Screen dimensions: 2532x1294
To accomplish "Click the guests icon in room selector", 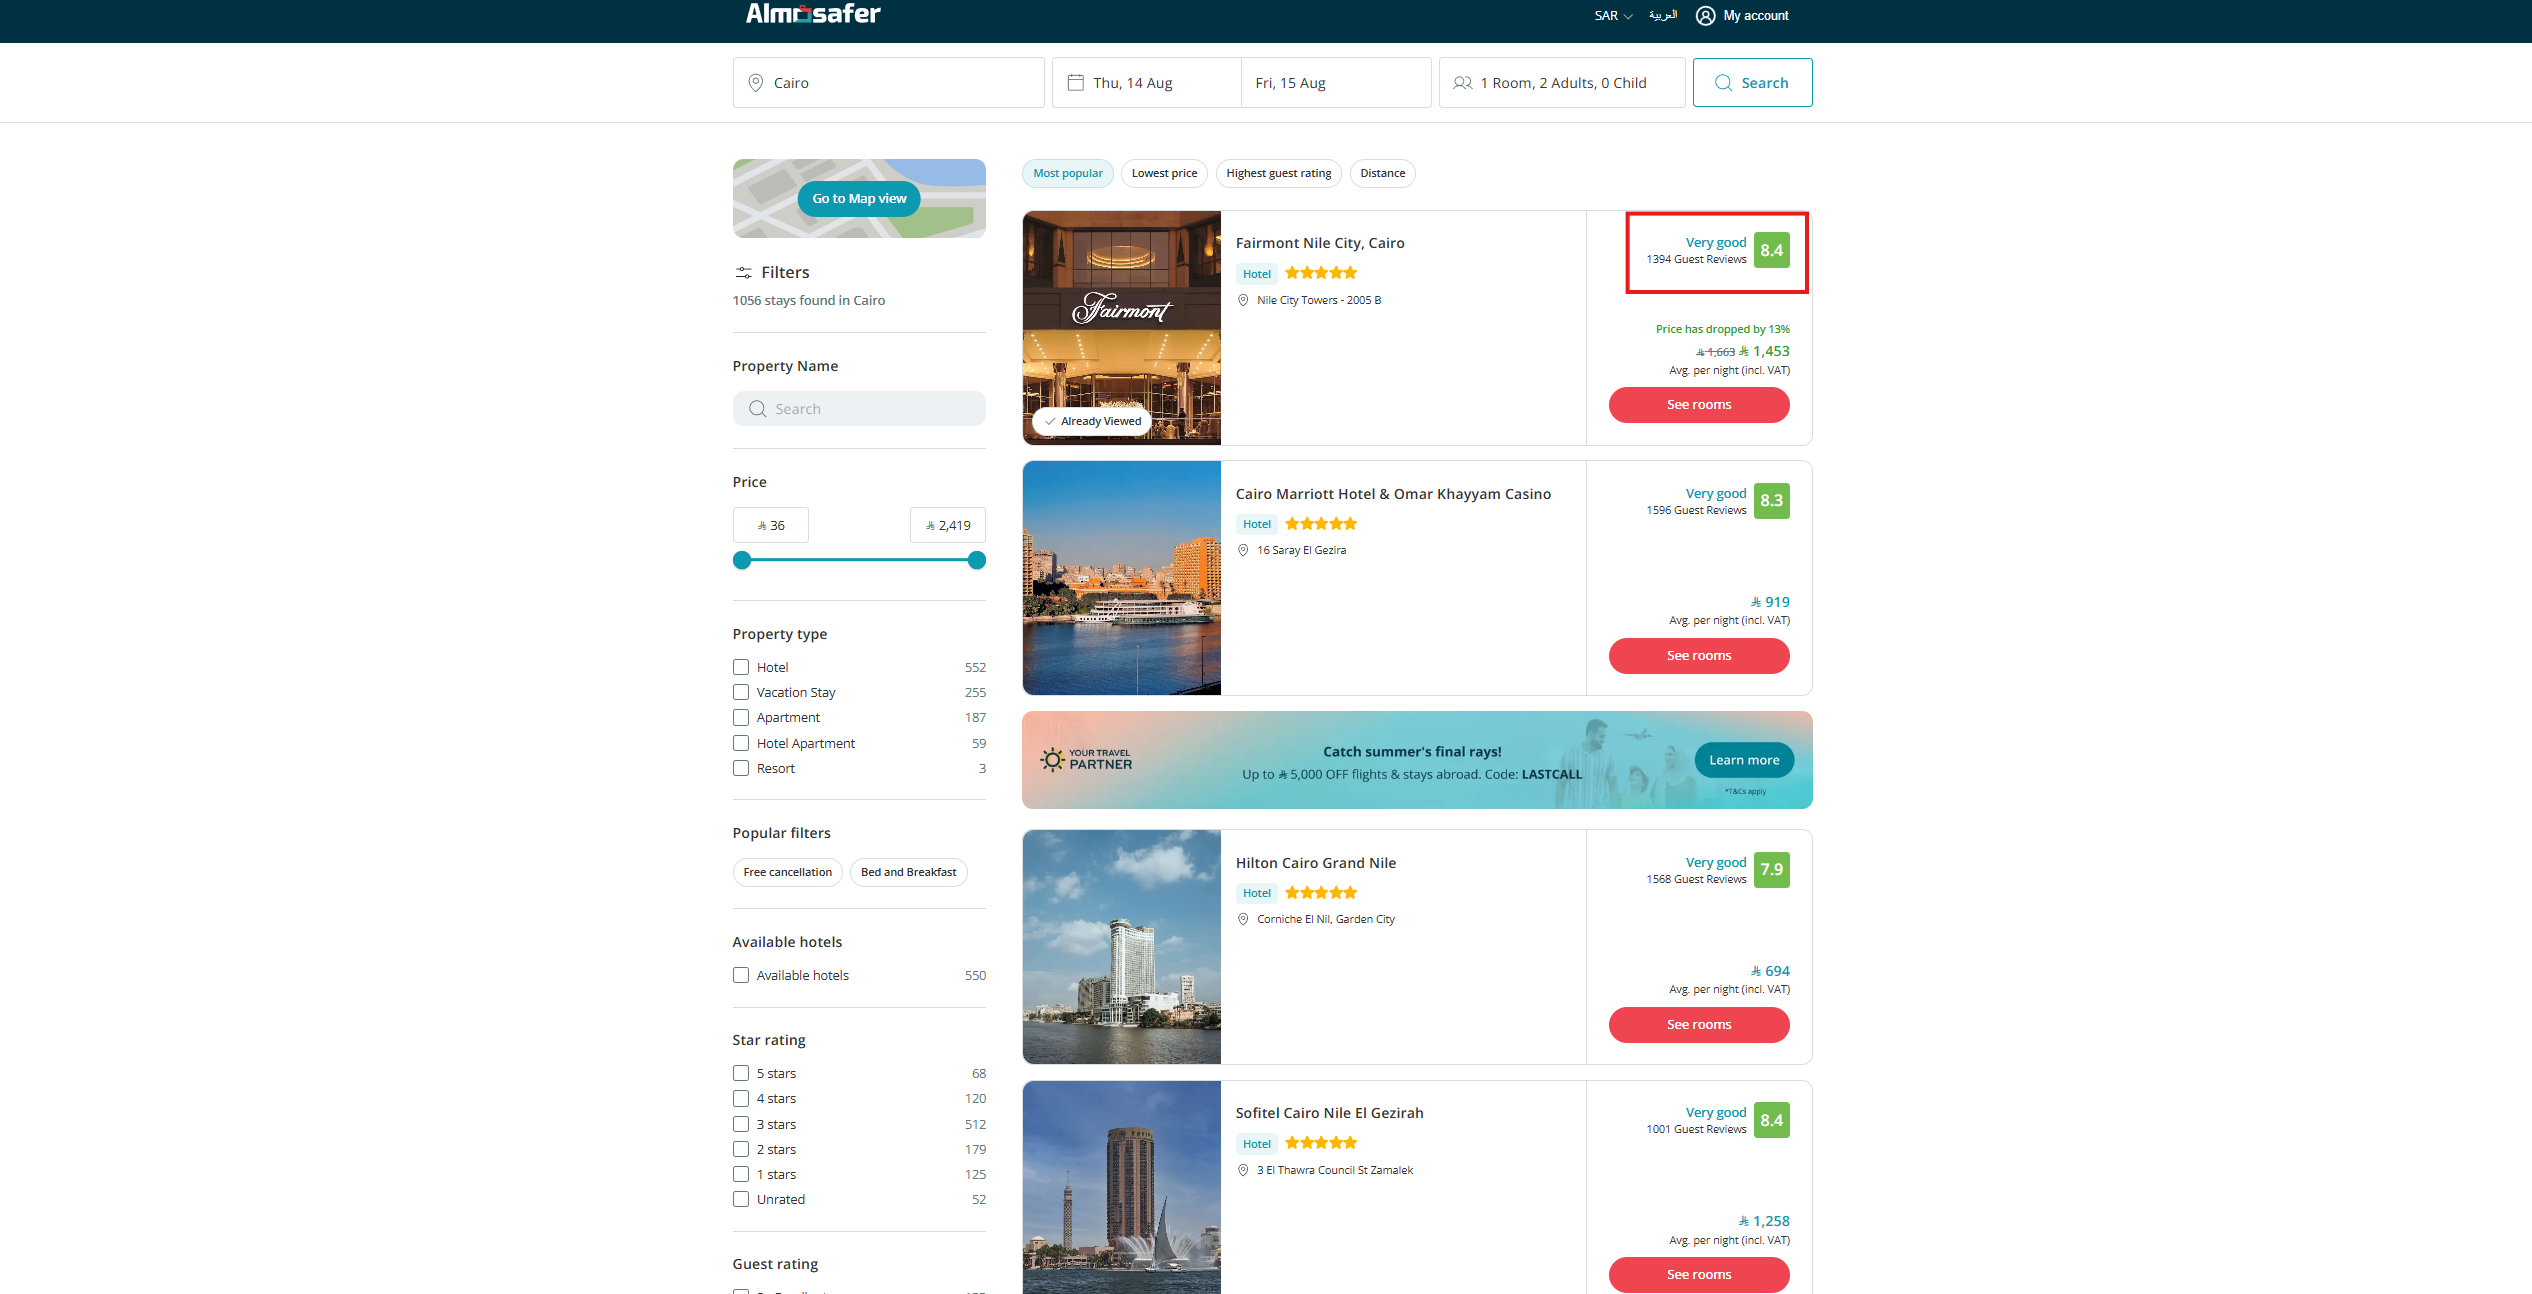I will point(1462,83).
